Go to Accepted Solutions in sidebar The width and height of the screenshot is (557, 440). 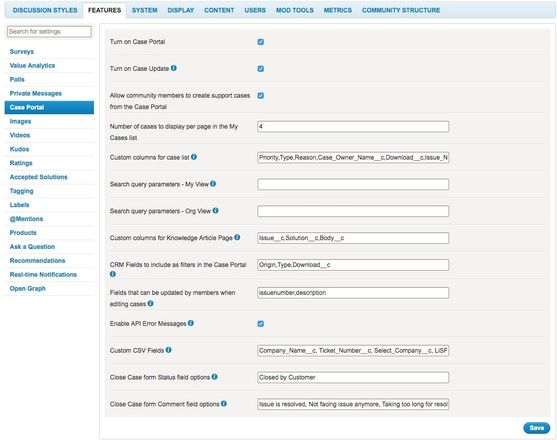(38, 177)
